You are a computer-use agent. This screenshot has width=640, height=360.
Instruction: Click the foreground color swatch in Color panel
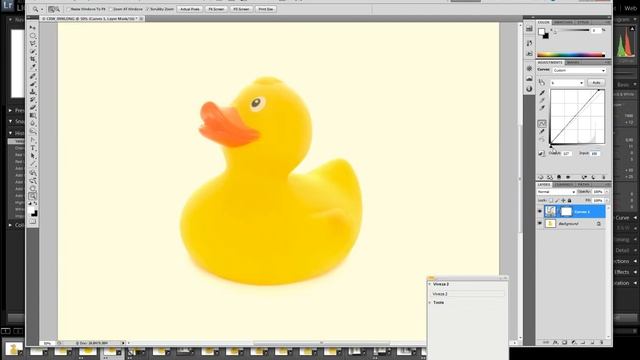542,31
